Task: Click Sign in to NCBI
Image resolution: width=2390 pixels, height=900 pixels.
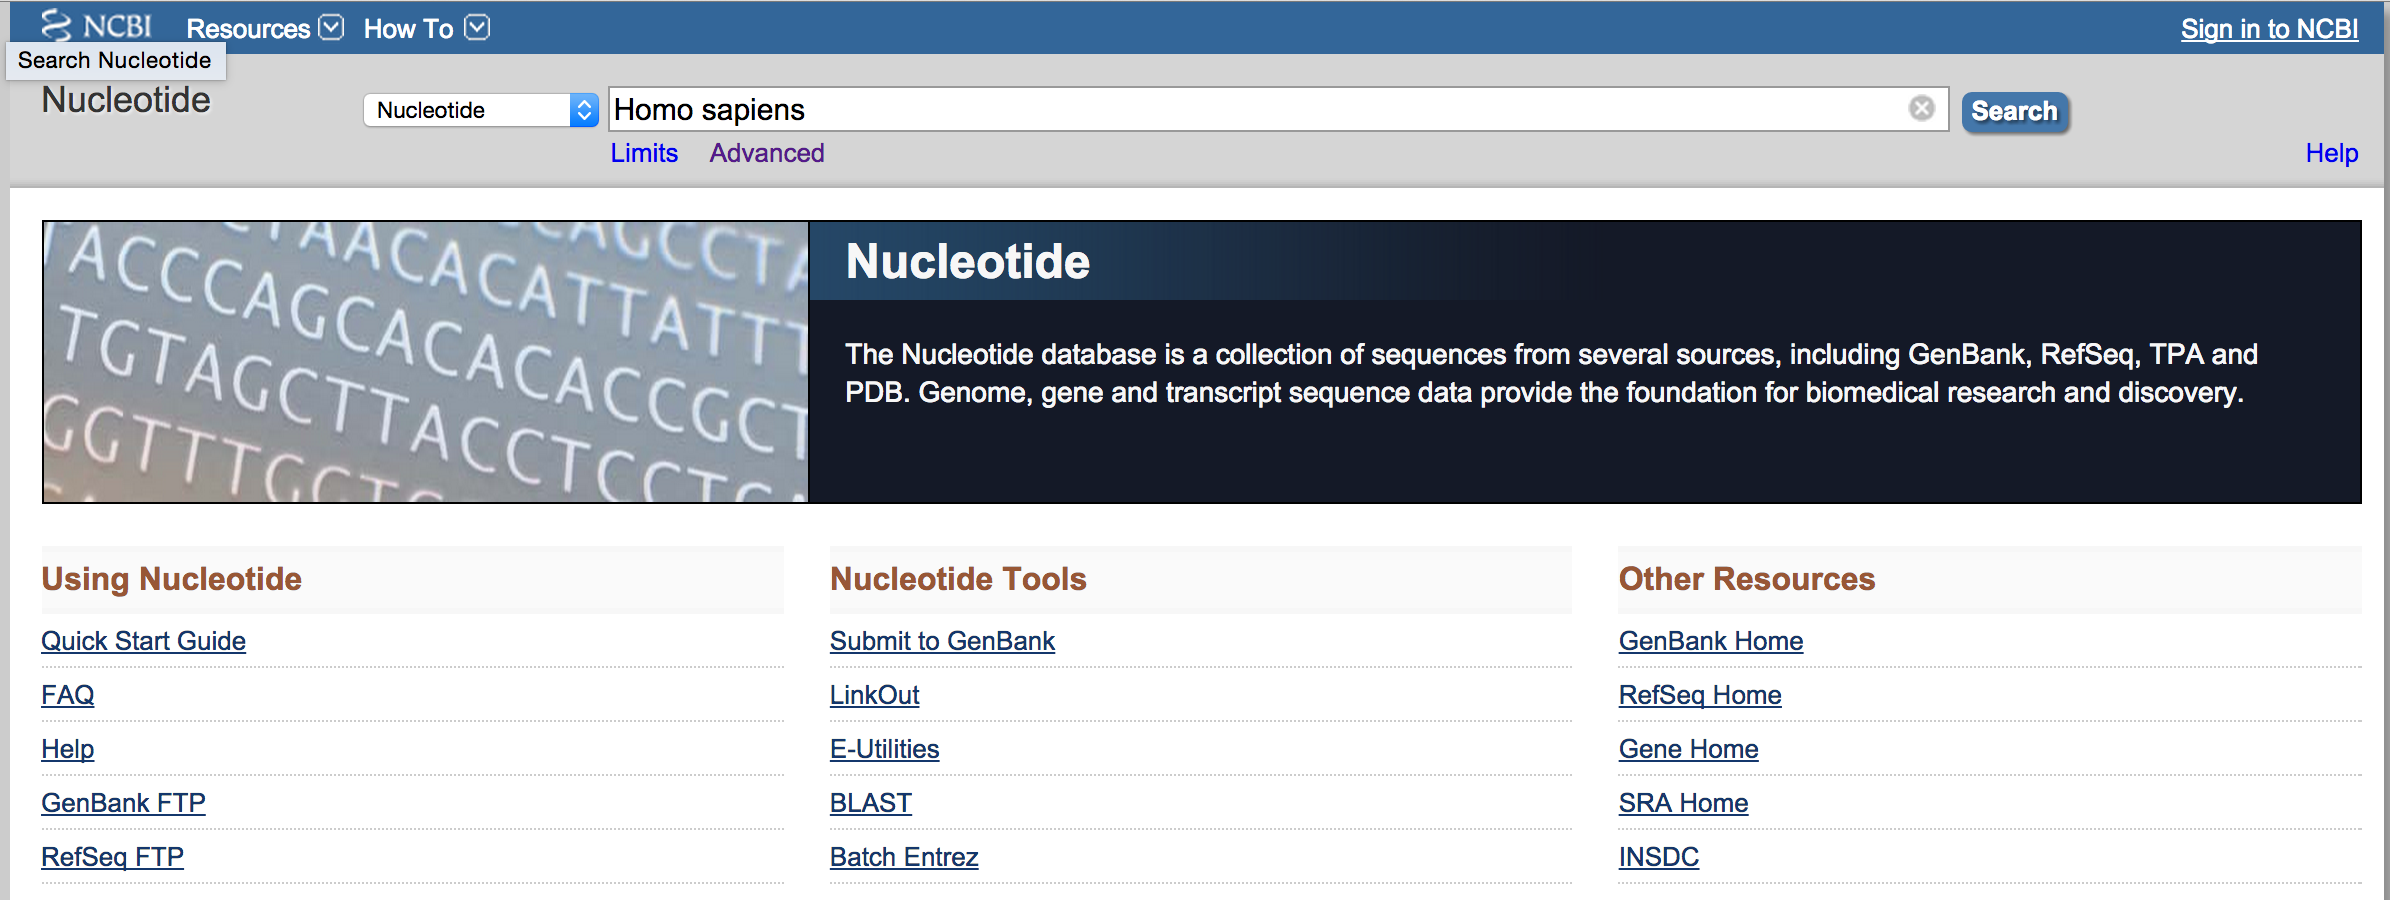Action: pyautogui.click(x=2269, y=29)
